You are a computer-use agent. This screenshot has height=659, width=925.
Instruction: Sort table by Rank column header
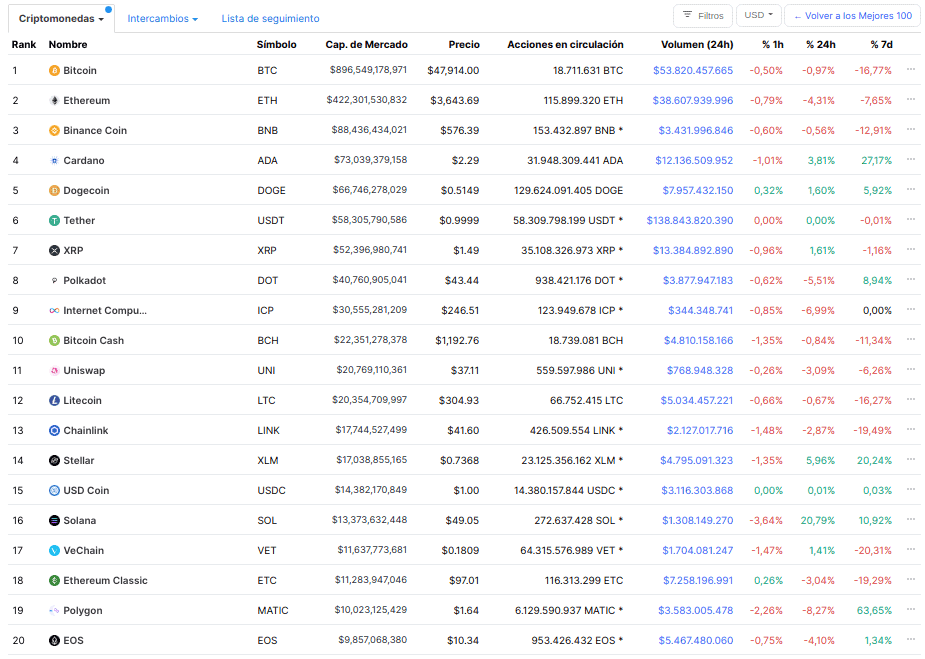24,45
